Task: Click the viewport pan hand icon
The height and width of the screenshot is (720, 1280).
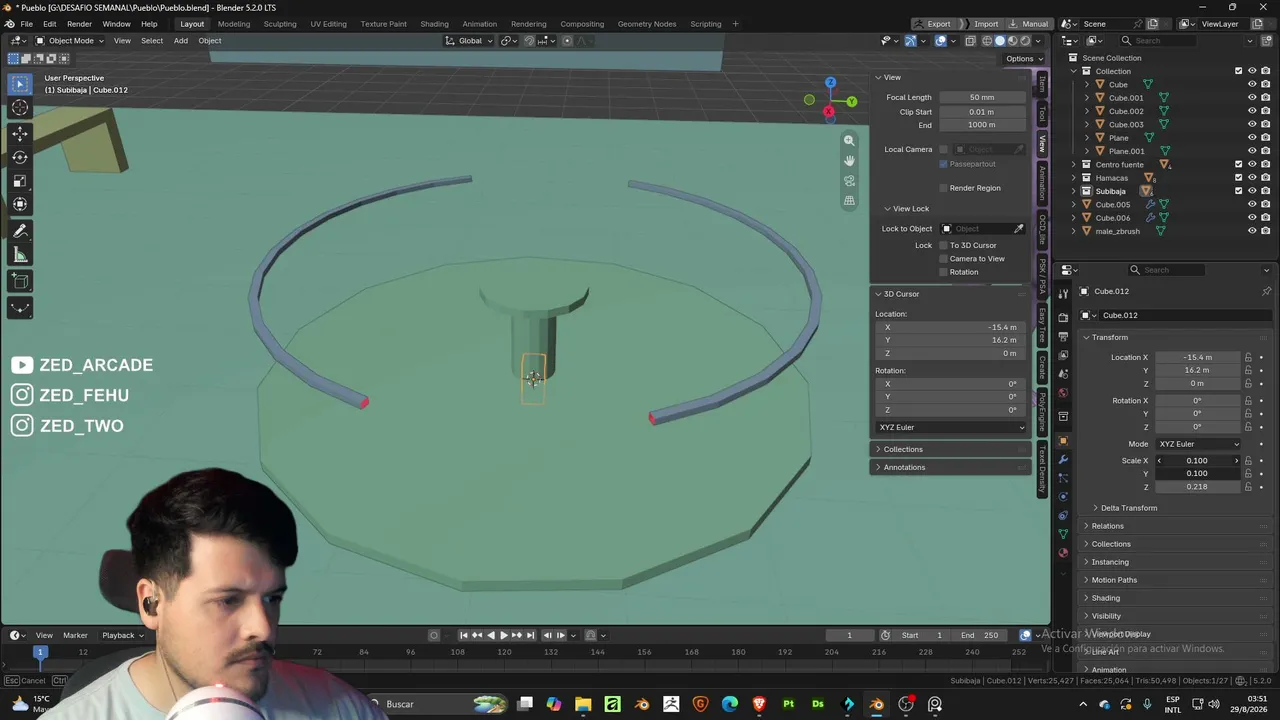Action: click(849, 161)
